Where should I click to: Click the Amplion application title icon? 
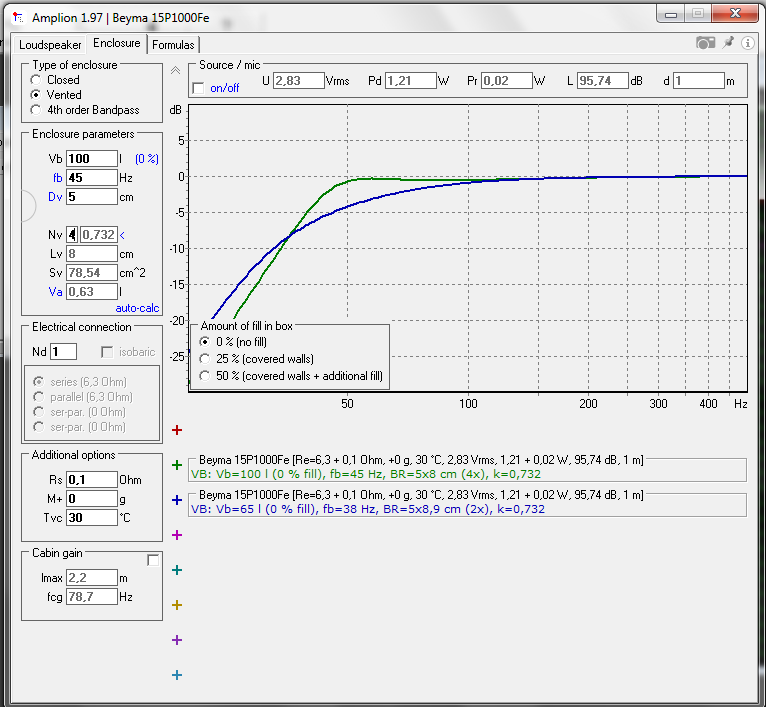coord(19,18)
